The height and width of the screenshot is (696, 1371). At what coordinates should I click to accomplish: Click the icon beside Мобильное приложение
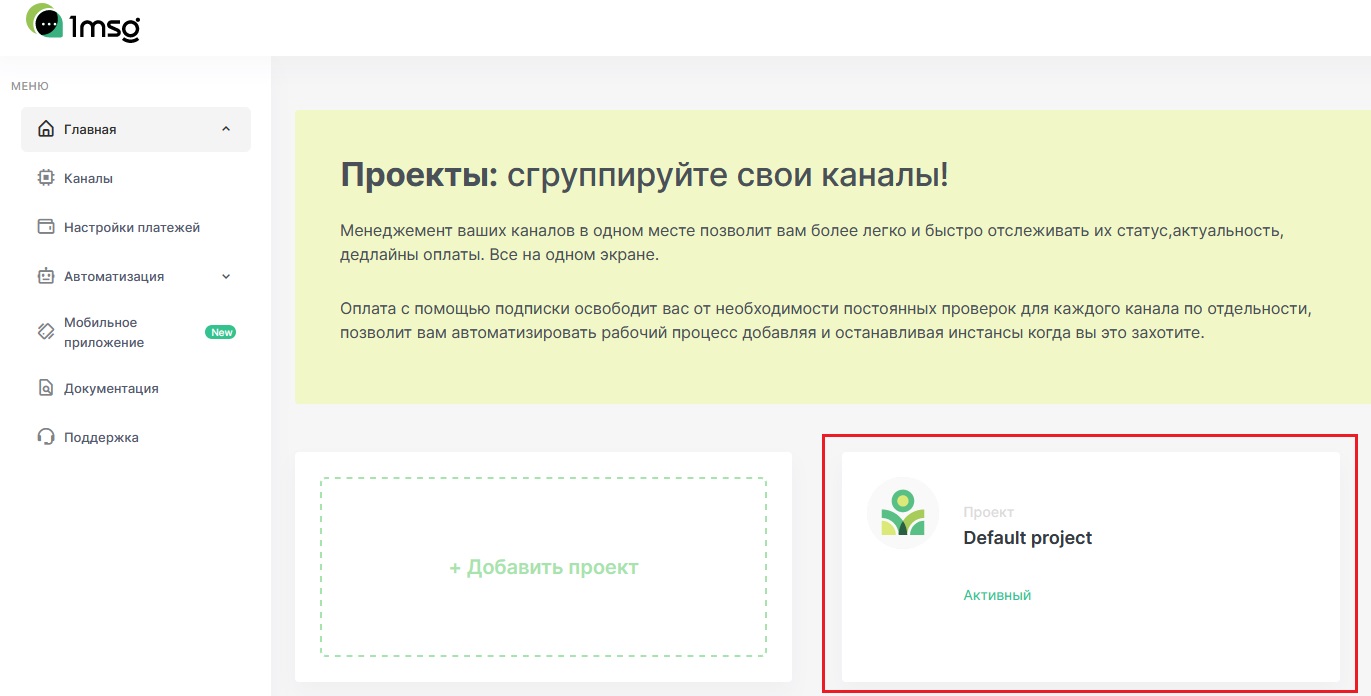click(45, 332)
